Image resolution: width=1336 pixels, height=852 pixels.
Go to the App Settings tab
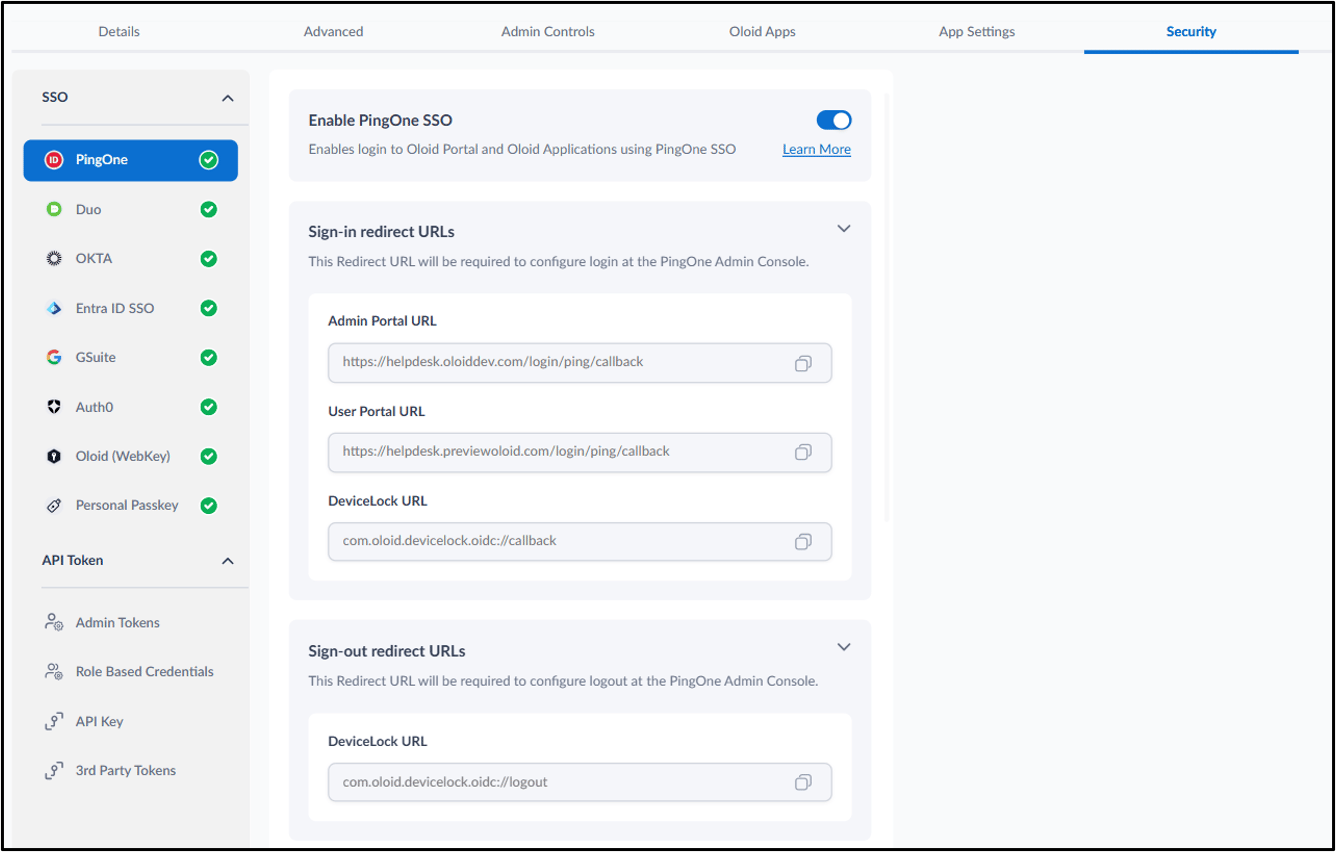tap(977, 31)
